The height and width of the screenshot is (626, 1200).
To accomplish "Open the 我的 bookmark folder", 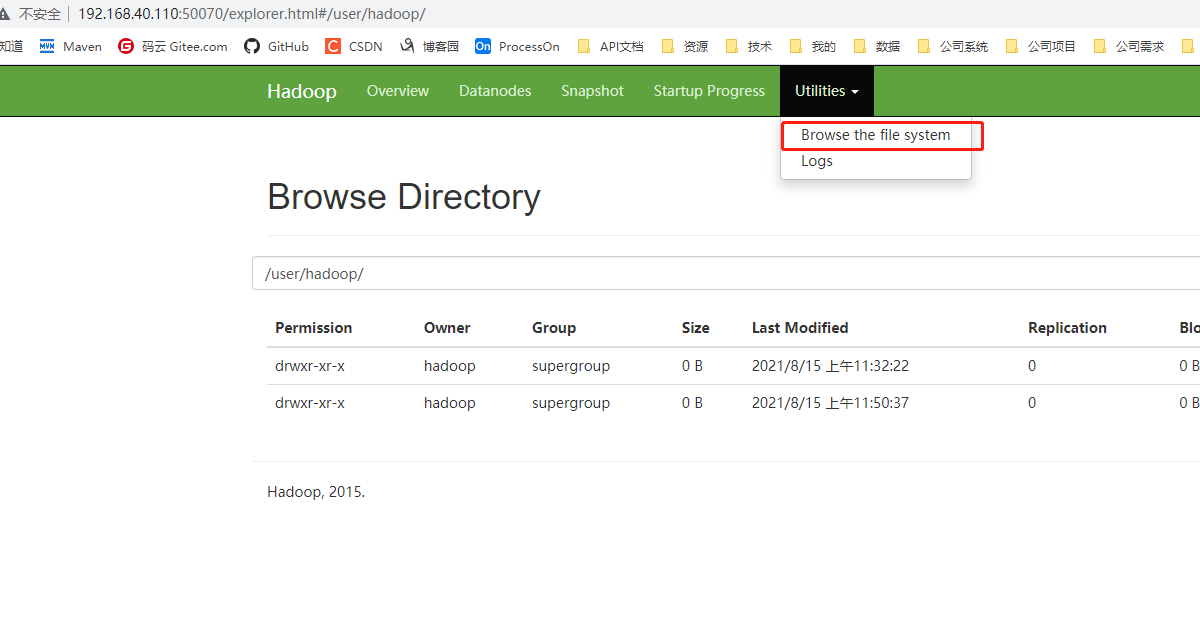I will (x=813, y=46).
